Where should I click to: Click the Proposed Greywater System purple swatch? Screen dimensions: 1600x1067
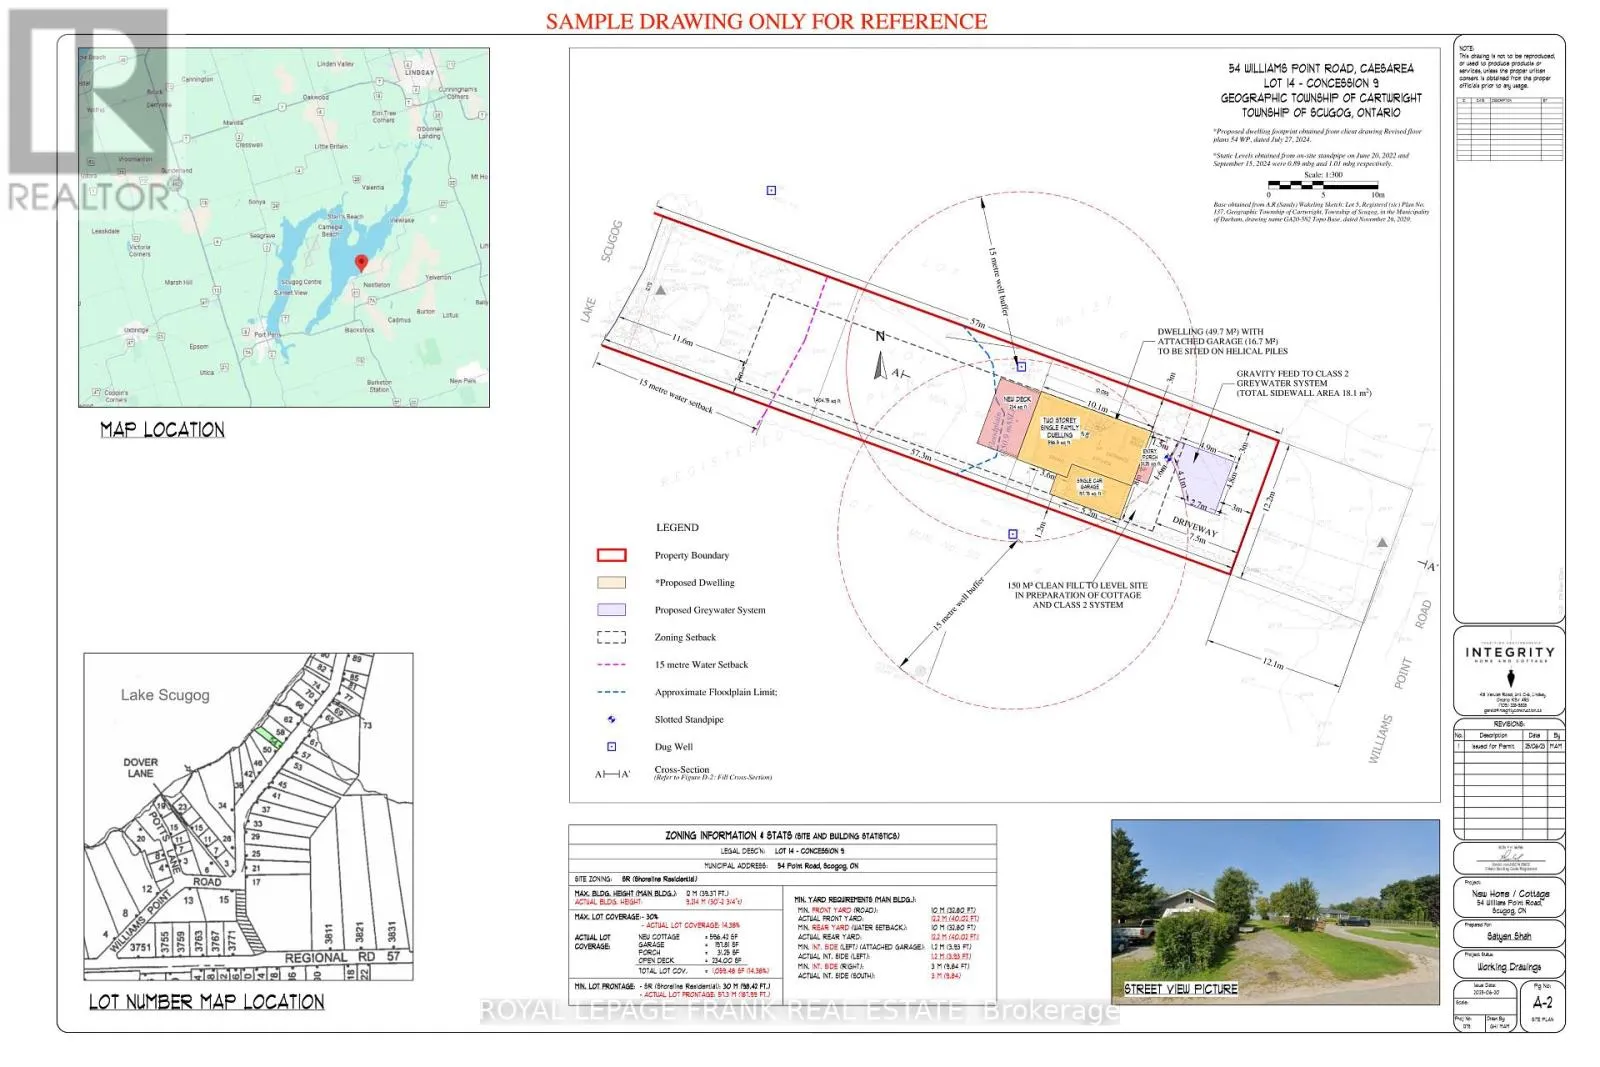(x=611, y=610)
